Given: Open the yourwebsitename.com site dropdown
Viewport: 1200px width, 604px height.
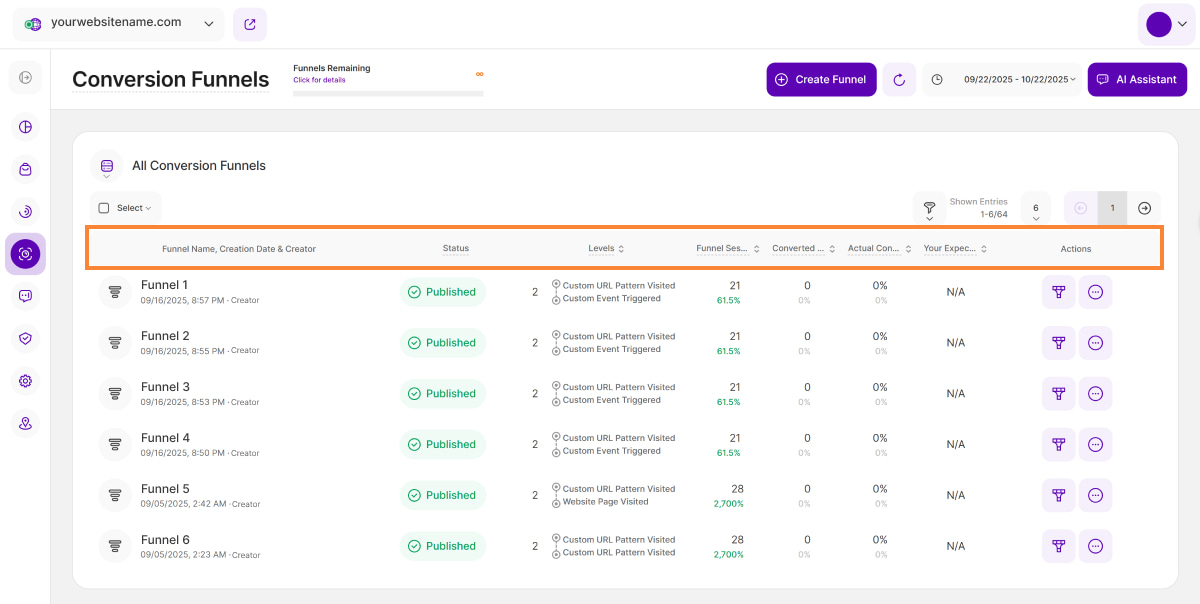Looking at the screenshot, I should 119,24.
